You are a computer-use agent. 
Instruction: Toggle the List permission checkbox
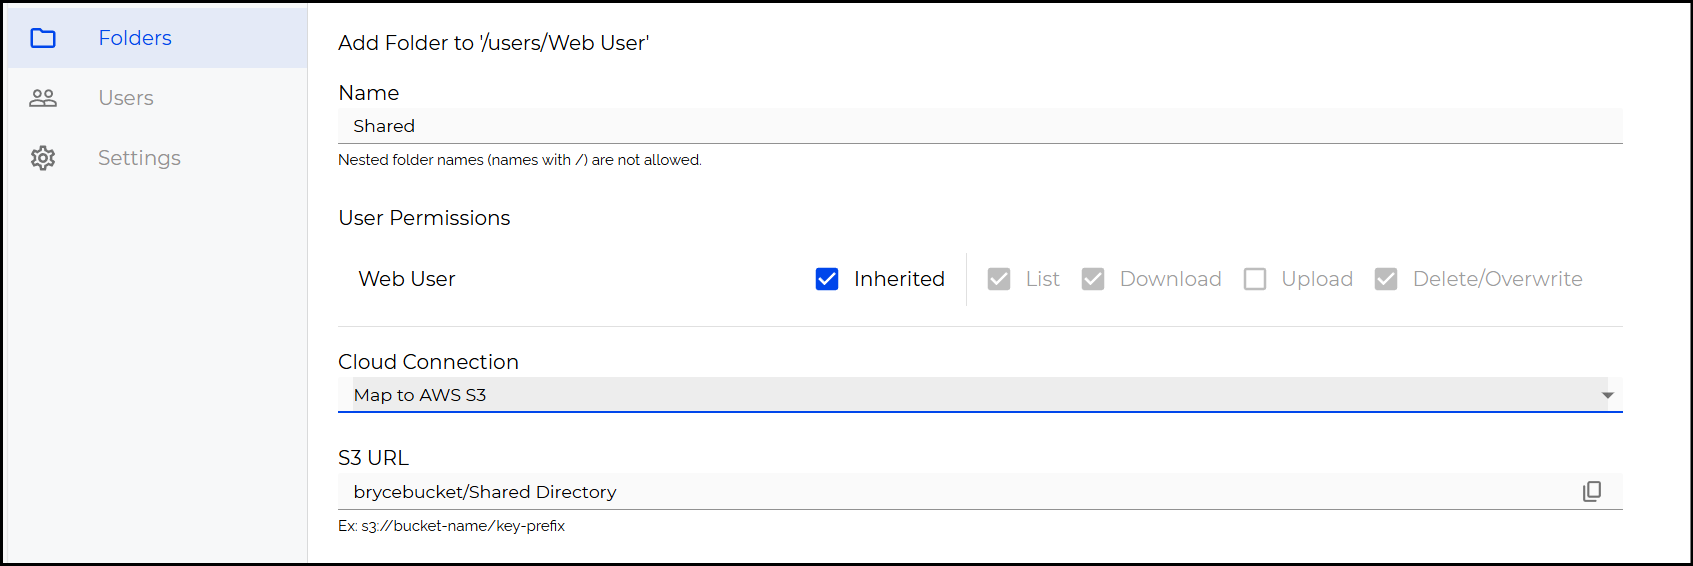pos(999,279)
